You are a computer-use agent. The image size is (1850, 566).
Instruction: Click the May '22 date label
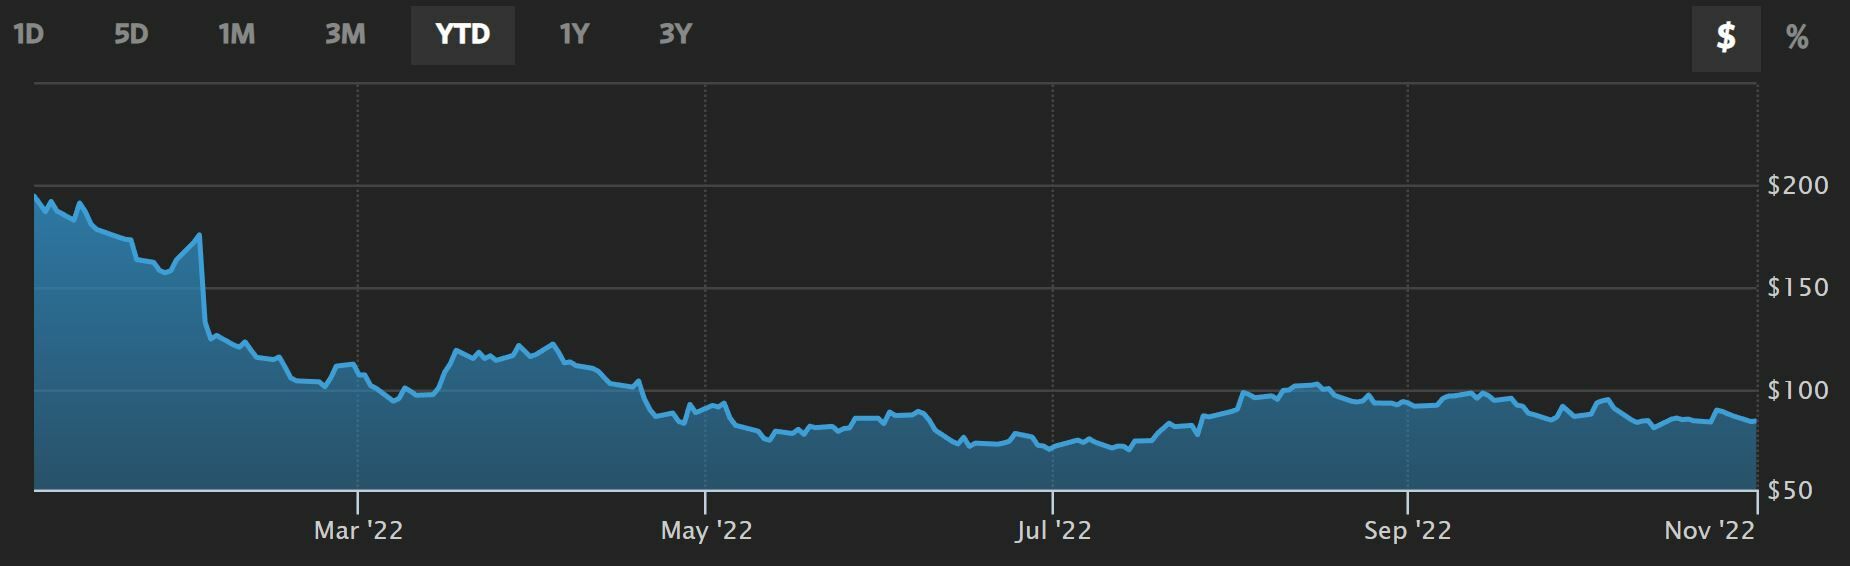pos(706,531)
